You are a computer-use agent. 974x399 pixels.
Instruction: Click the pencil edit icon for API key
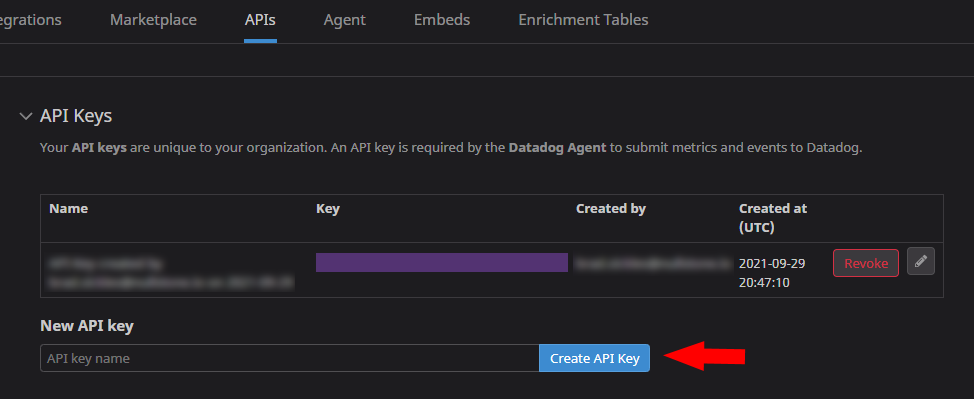point(921,262)
